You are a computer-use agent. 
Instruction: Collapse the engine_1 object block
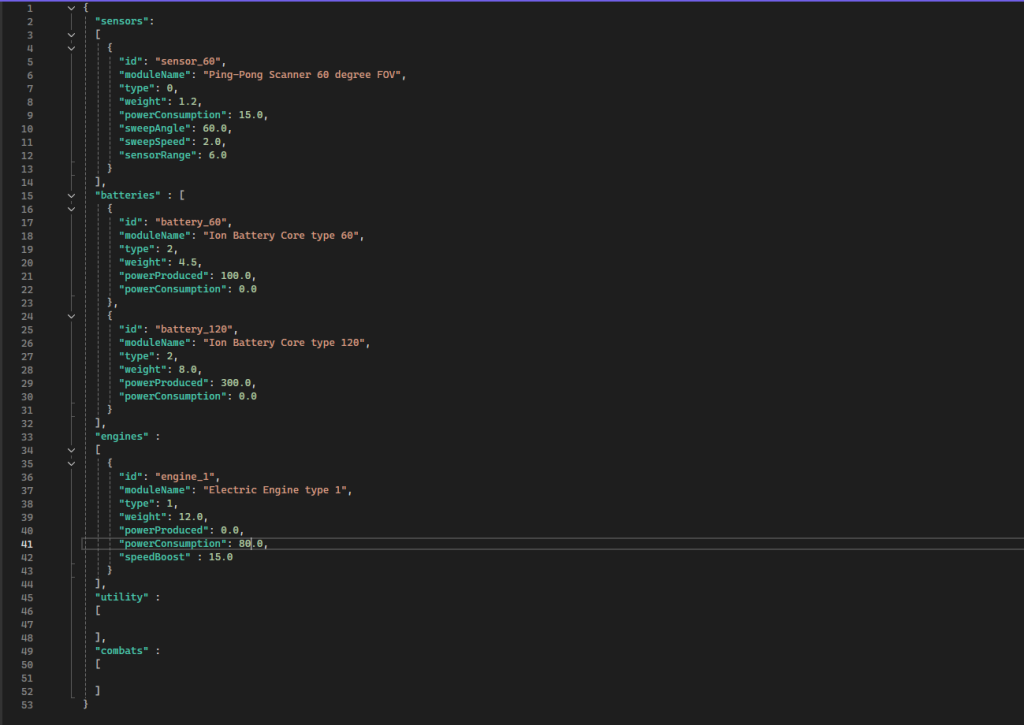pos(70,463)
